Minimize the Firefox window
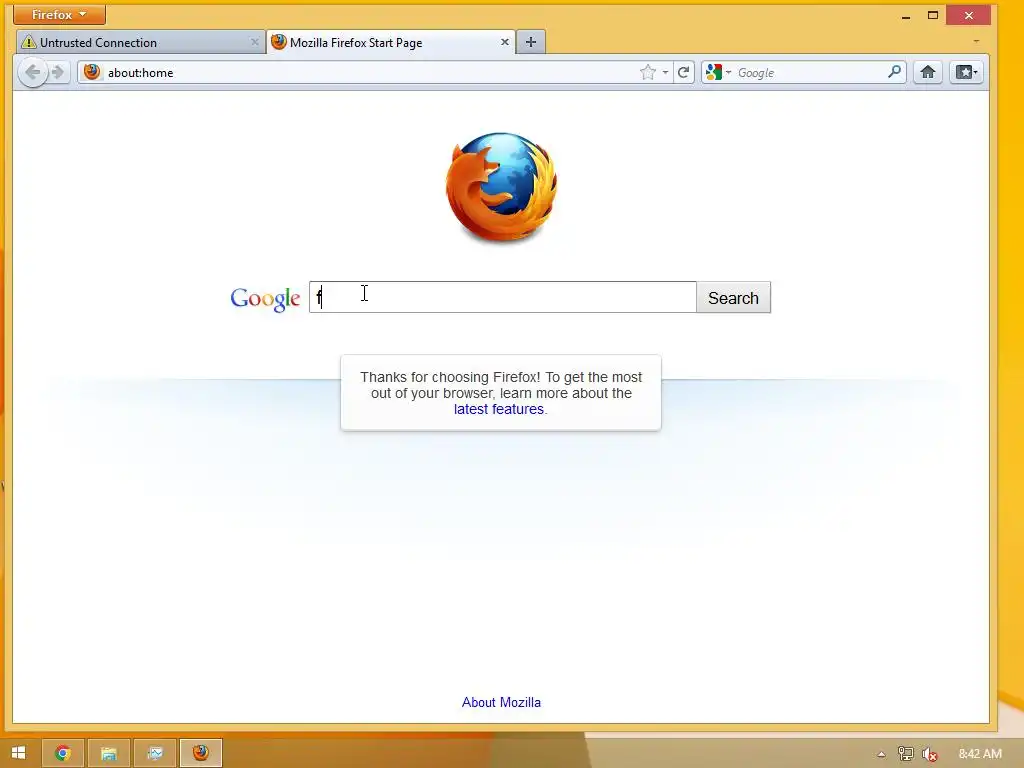This screenshot has width=1024, height=768. click(x=906, y=16)
